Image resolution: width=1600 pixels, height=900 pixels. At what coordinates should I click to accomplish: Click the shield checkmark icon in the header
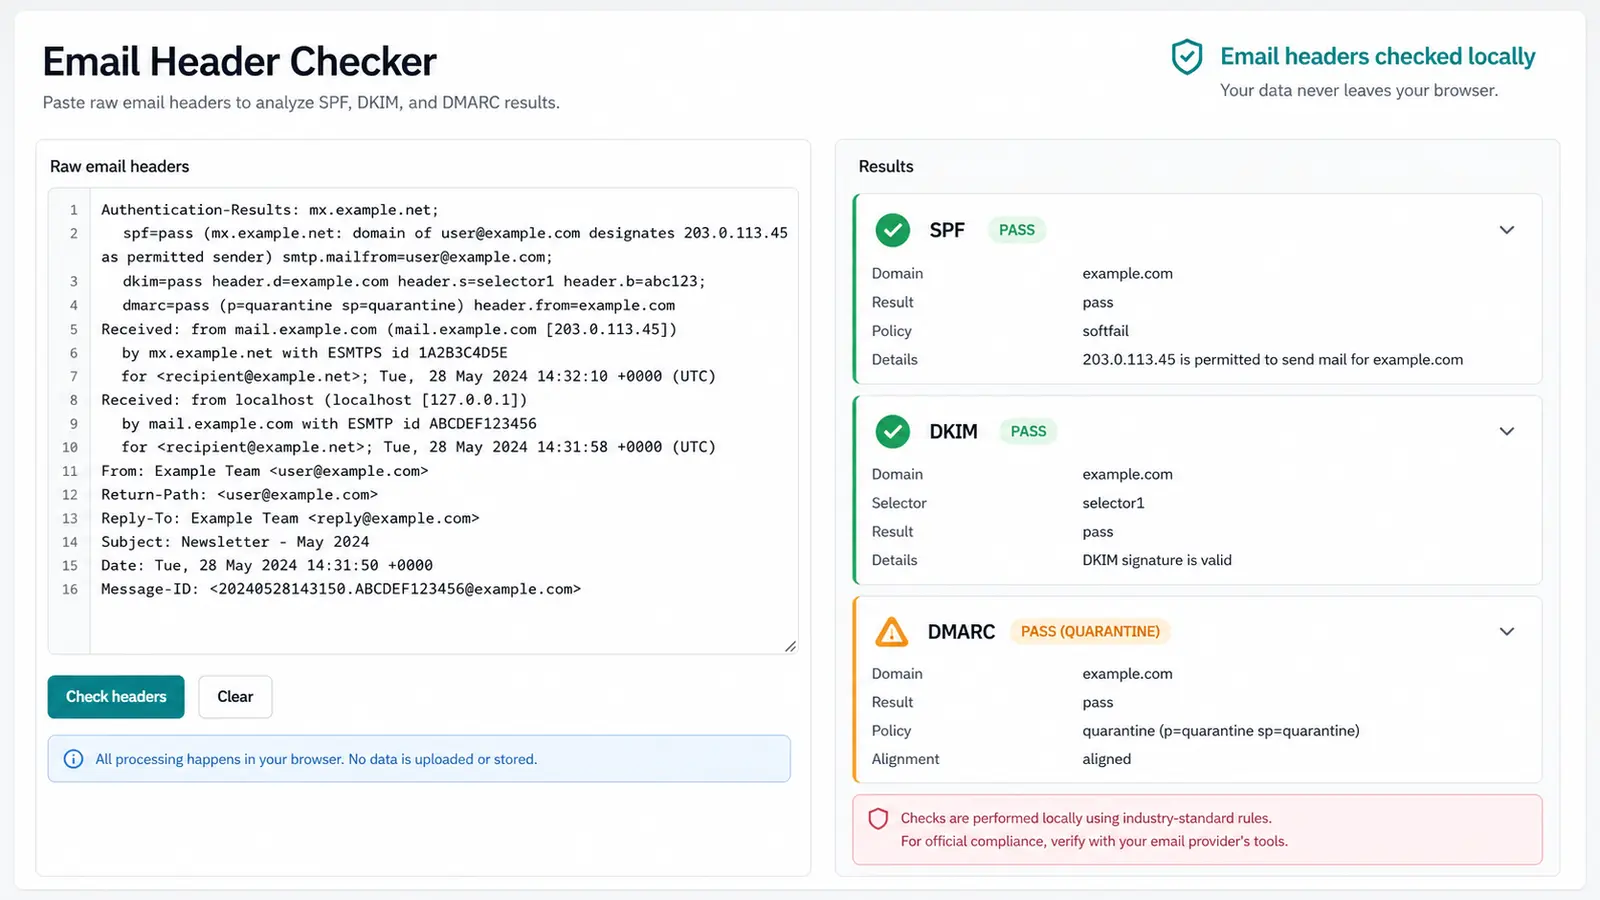(1187, 57)
